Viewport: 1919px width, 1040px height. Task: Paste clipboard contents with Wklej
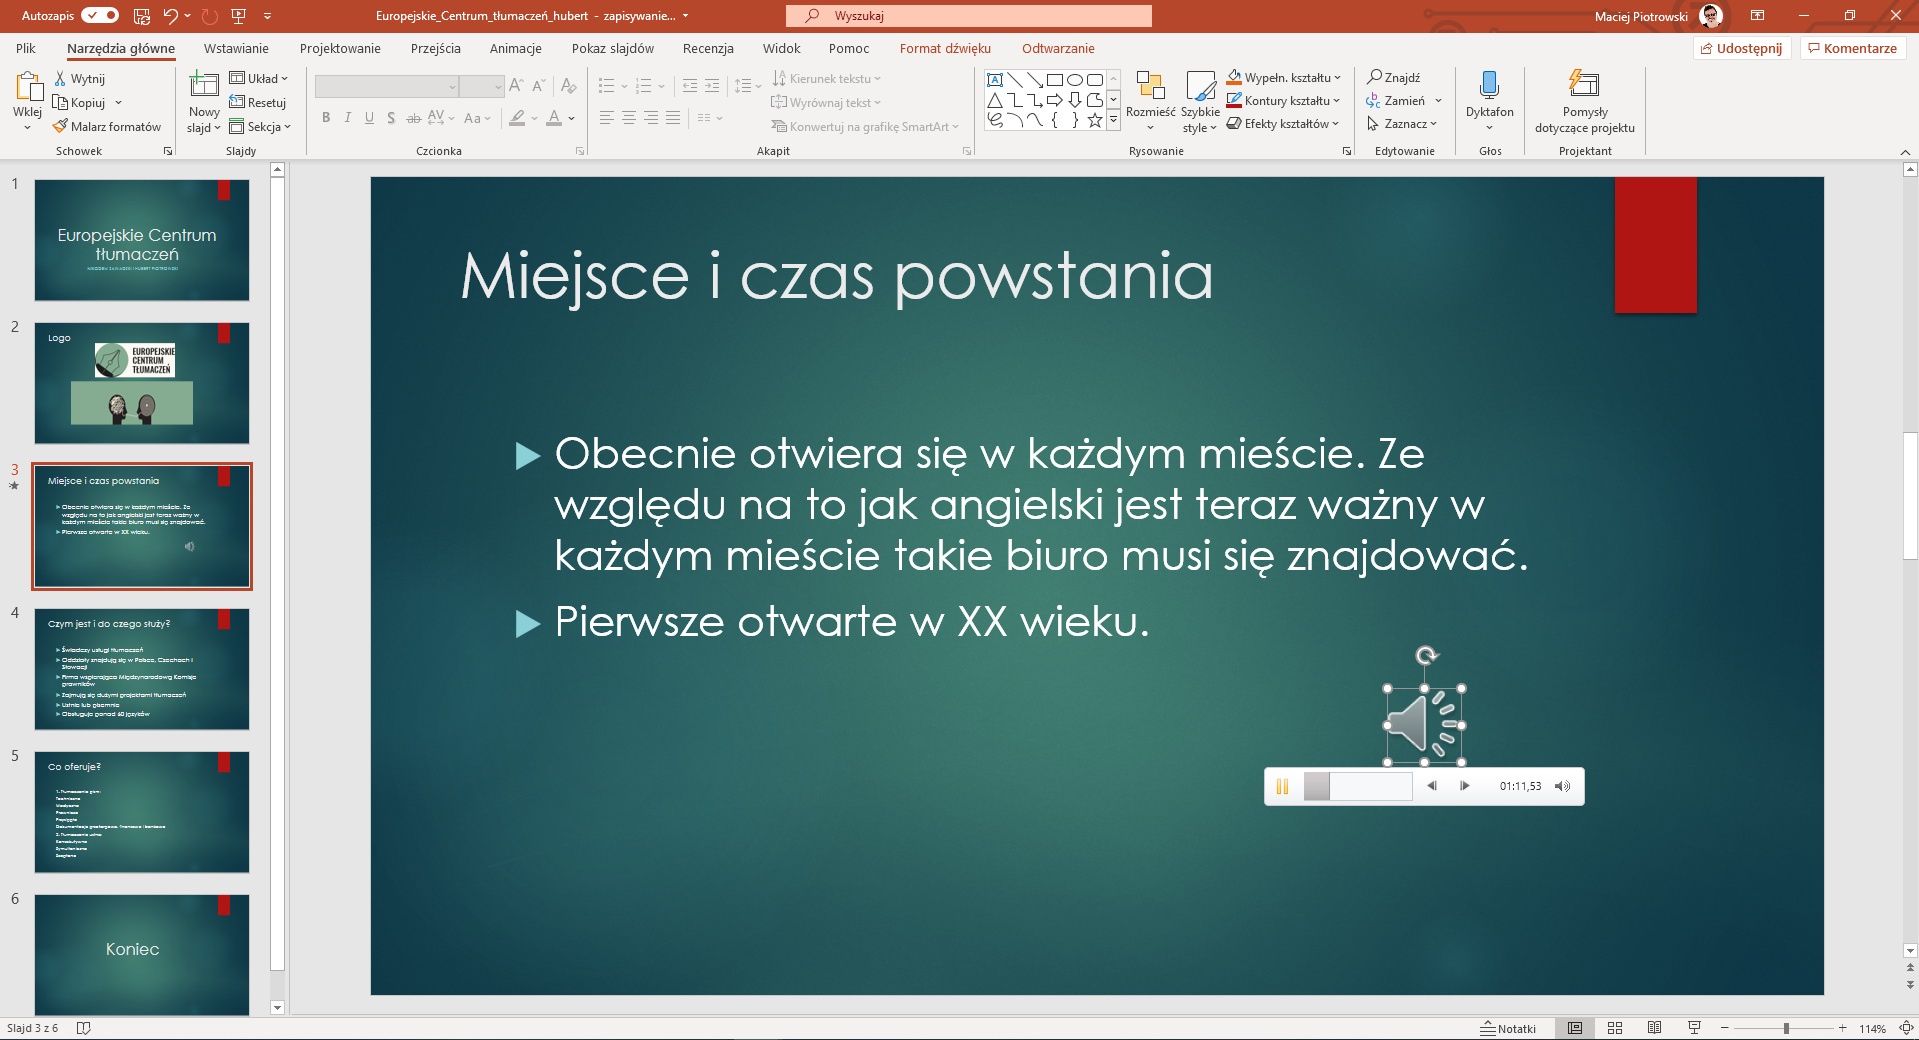[x=28, y=101]
